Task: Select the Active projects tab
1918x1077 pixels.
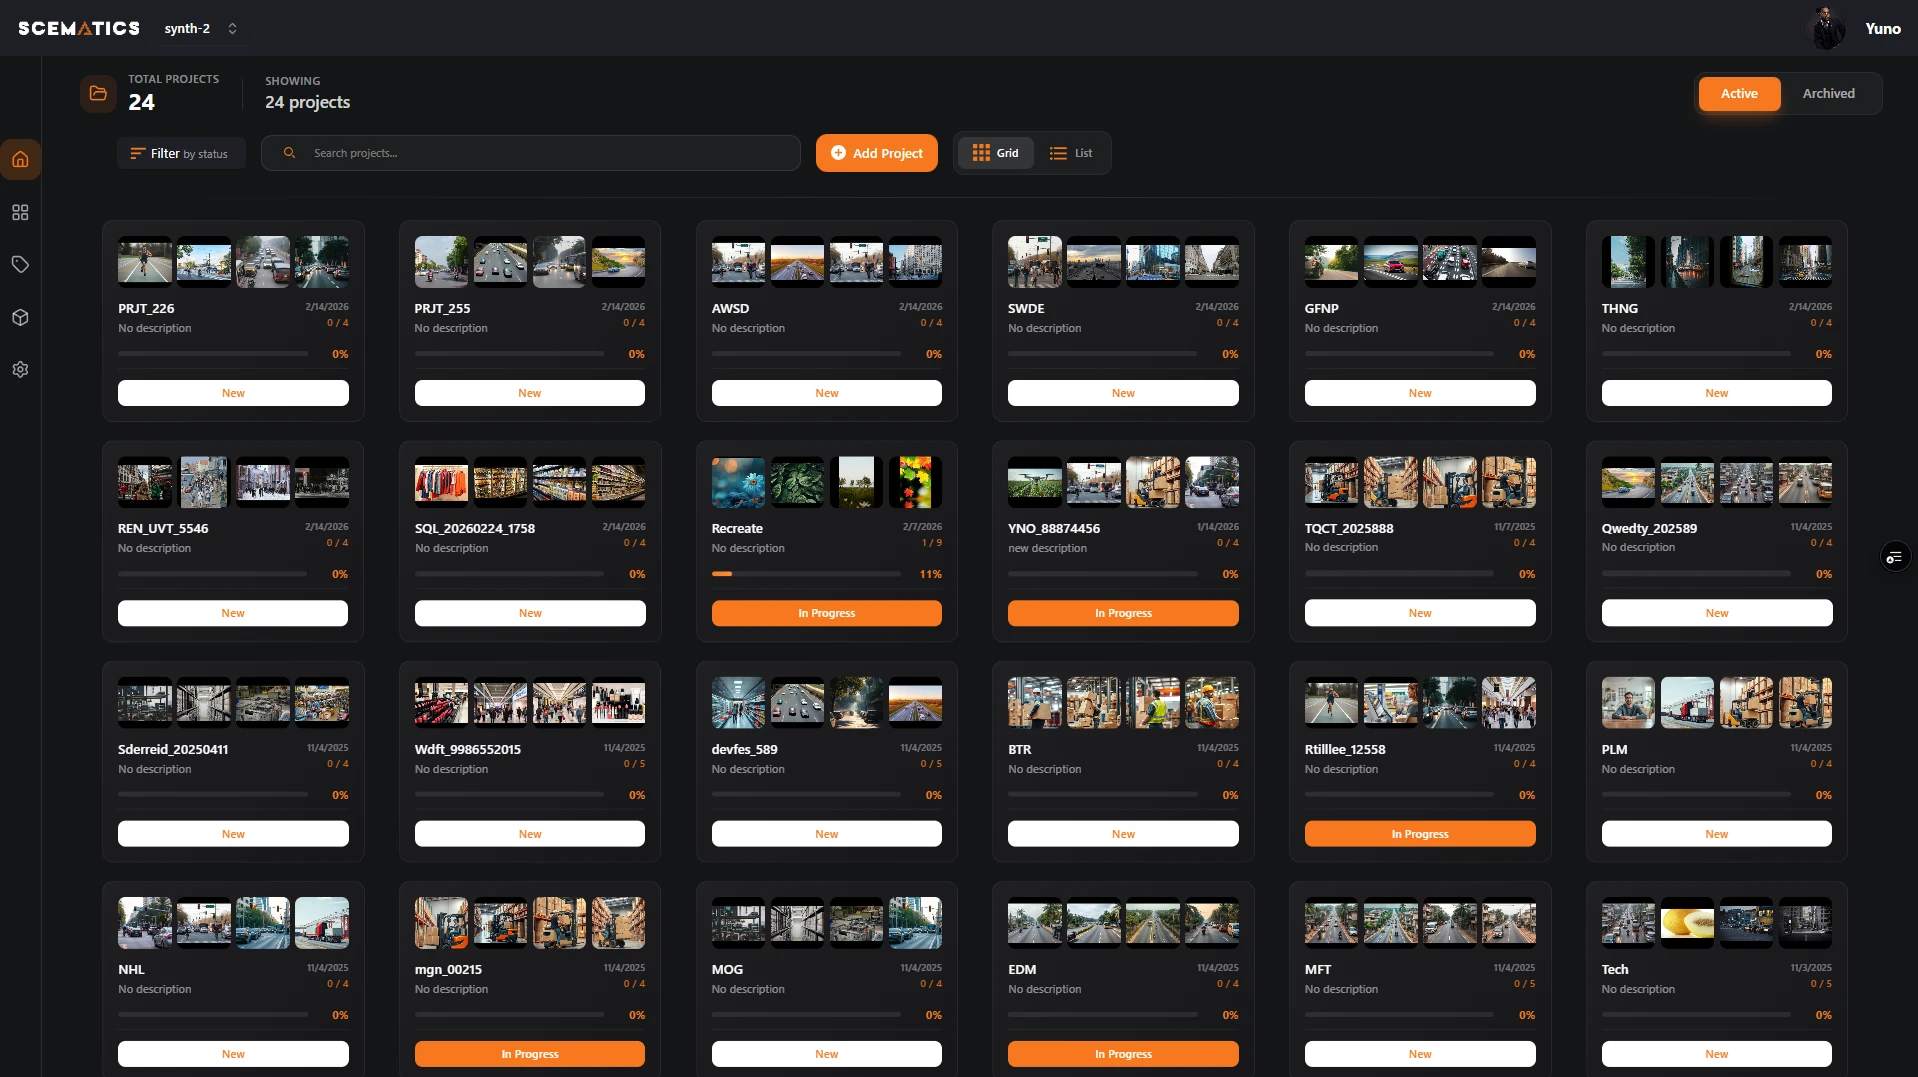Action: tap(1739, 94)
